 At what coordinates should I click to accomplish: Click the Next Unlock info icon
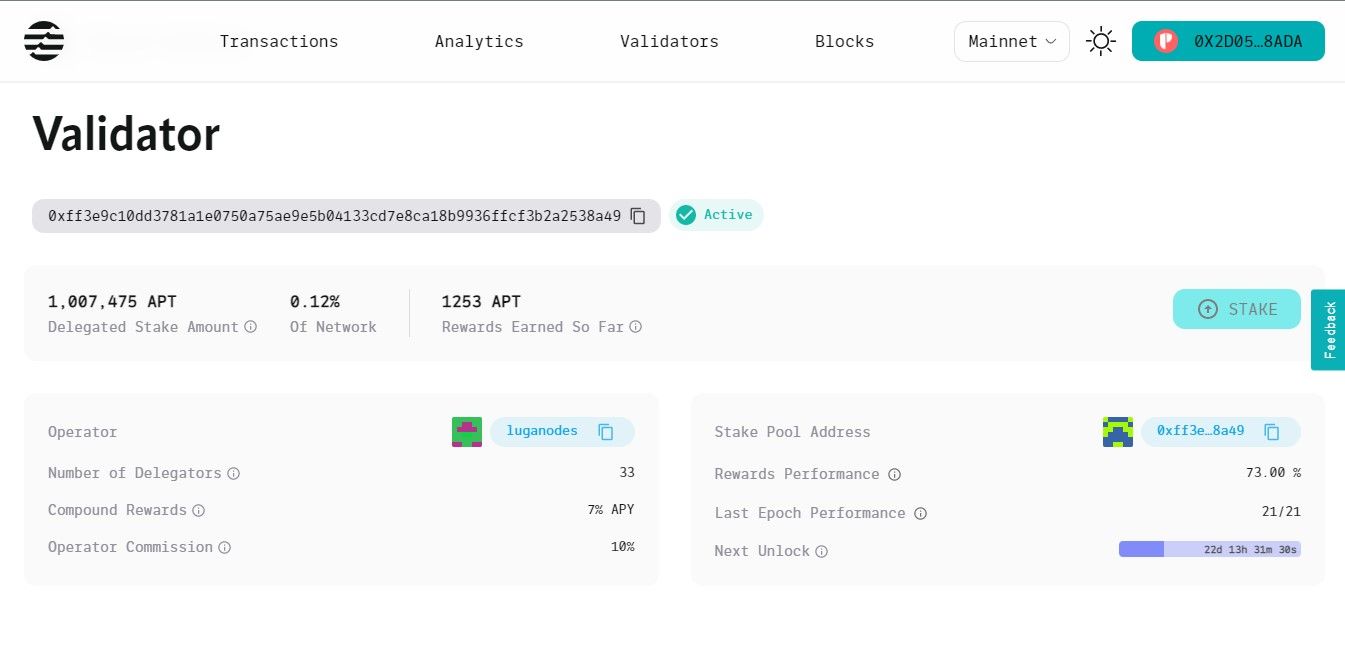[x=821, y=551]
